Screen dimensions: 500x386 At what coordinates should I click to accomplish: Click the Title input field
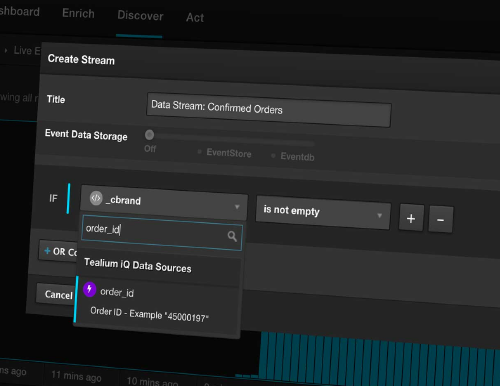(x=269, y=110)
